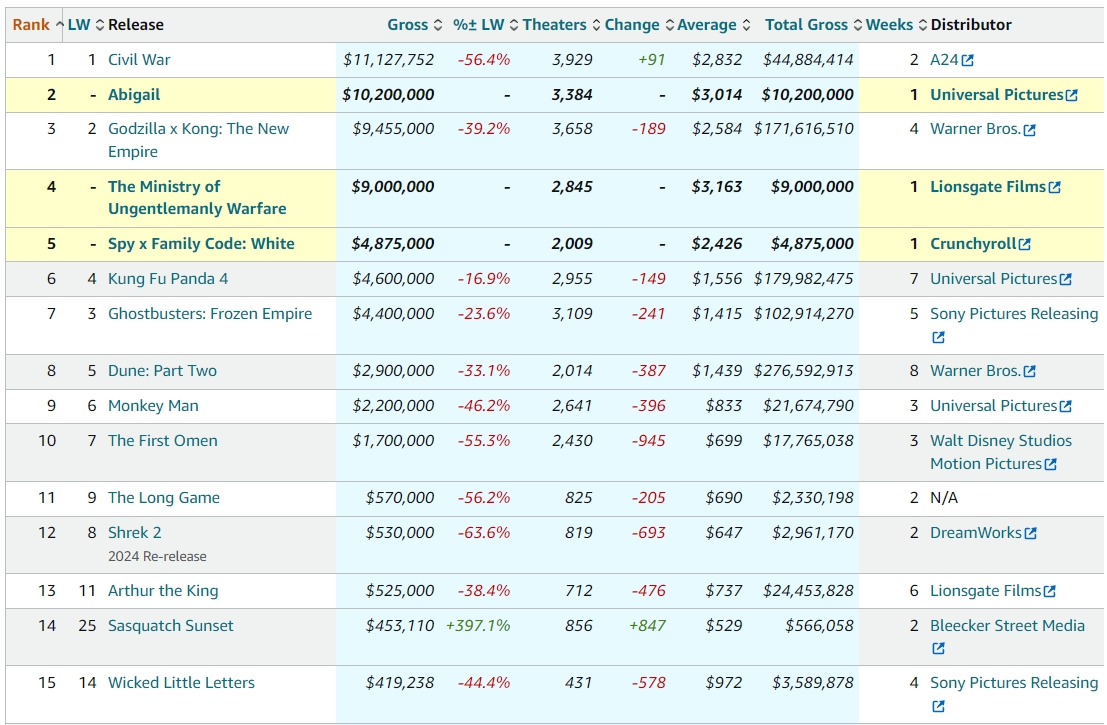Select N/A distributor for The Long Game
Viewport: 1107px width, 725px height.
tap(944, 498)
